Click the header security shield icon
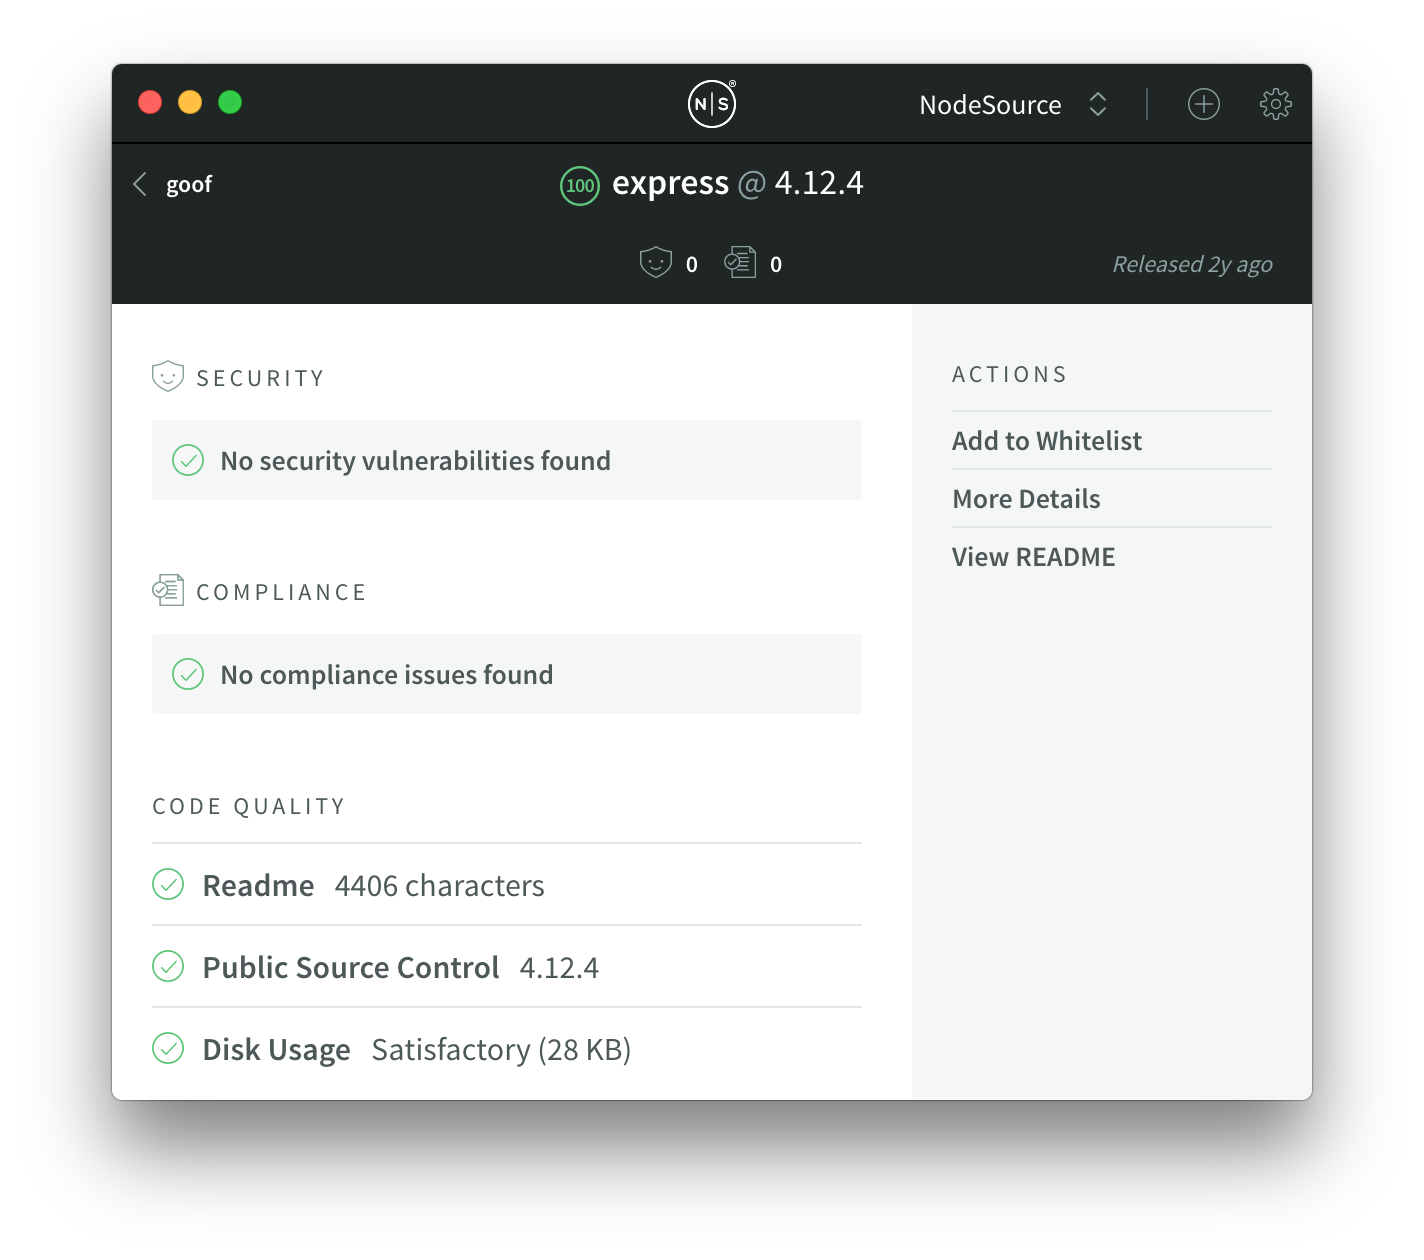This screenshot has width=1424, height=1260. coord(655,262)
